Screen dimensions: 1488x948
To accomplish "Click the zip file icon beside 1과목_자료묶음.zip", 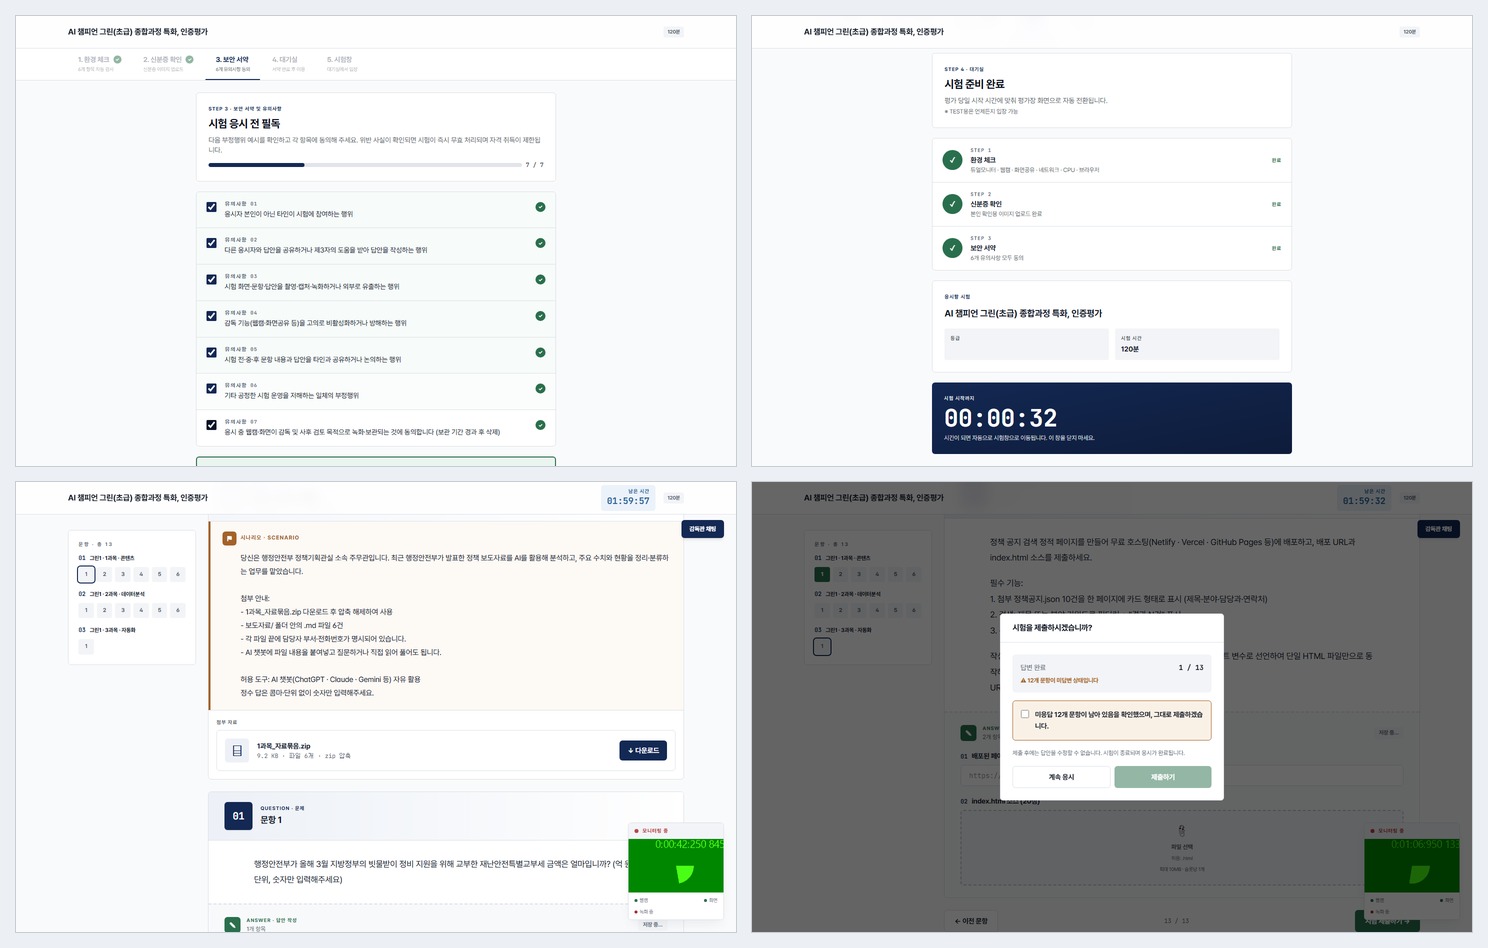I will click(x=237, y=750).
